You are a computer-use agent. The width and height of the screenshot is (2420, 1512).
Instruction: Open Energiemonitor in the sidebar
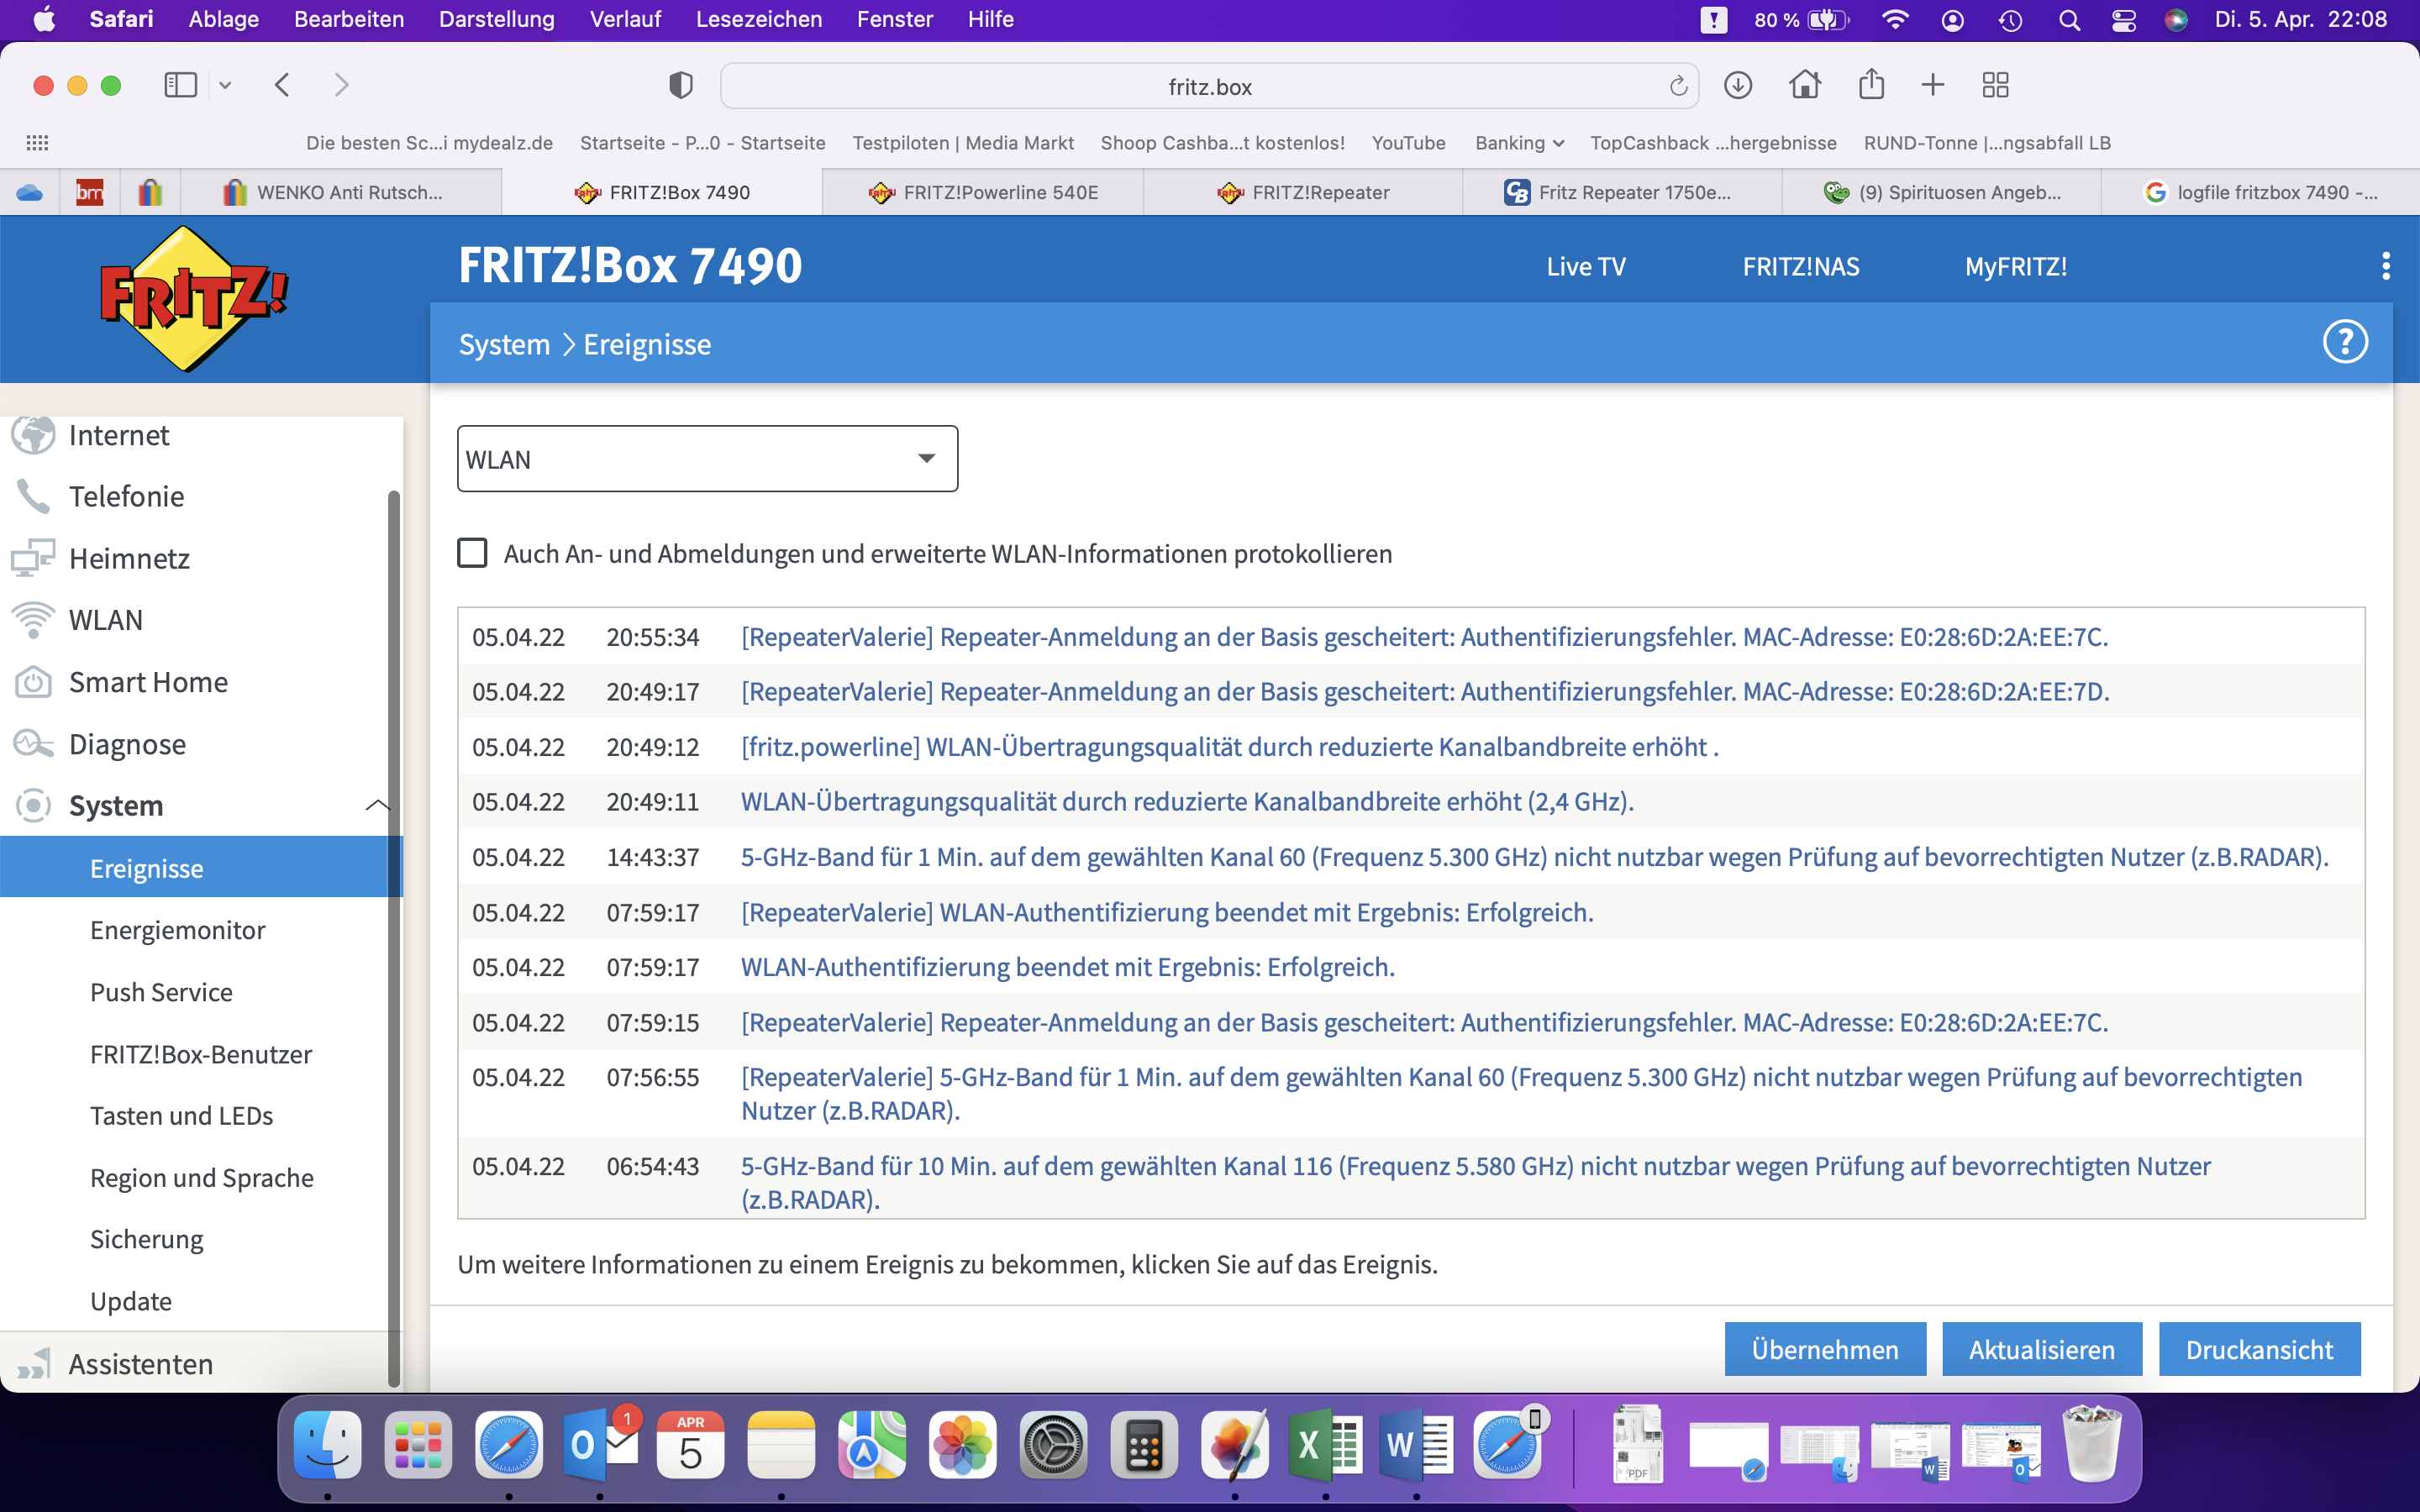pyautogui.click(x=177, y=930)
